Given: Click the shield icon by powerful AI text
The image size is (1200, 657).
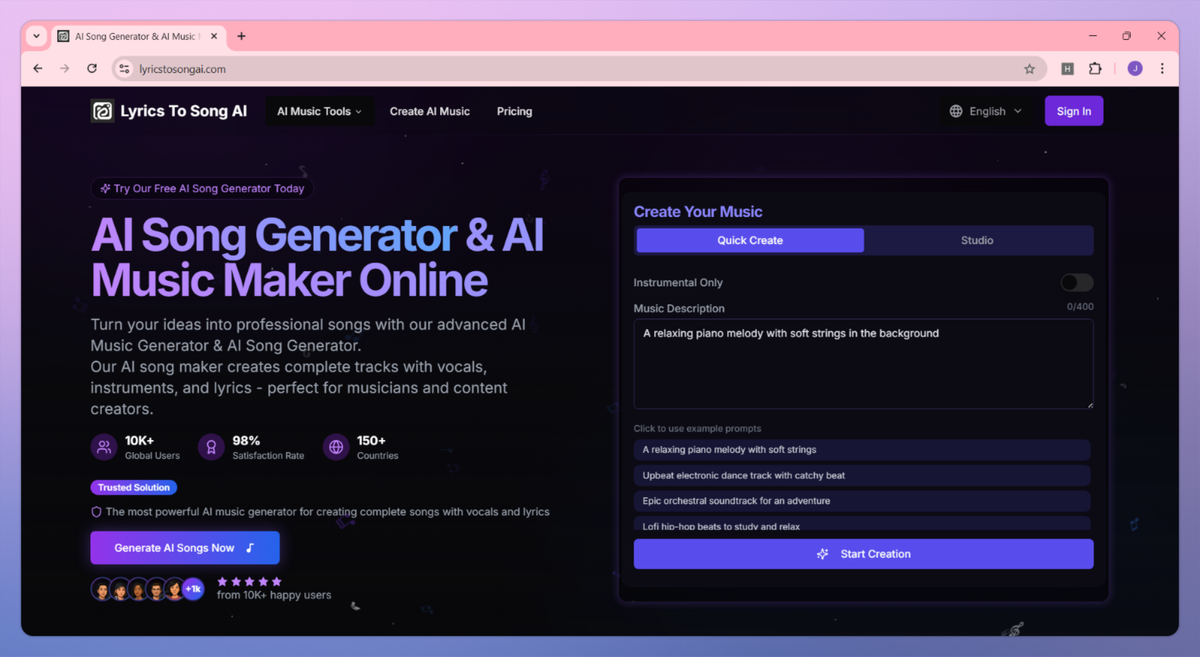Looking at the screenshot, I should pos(96,512).
